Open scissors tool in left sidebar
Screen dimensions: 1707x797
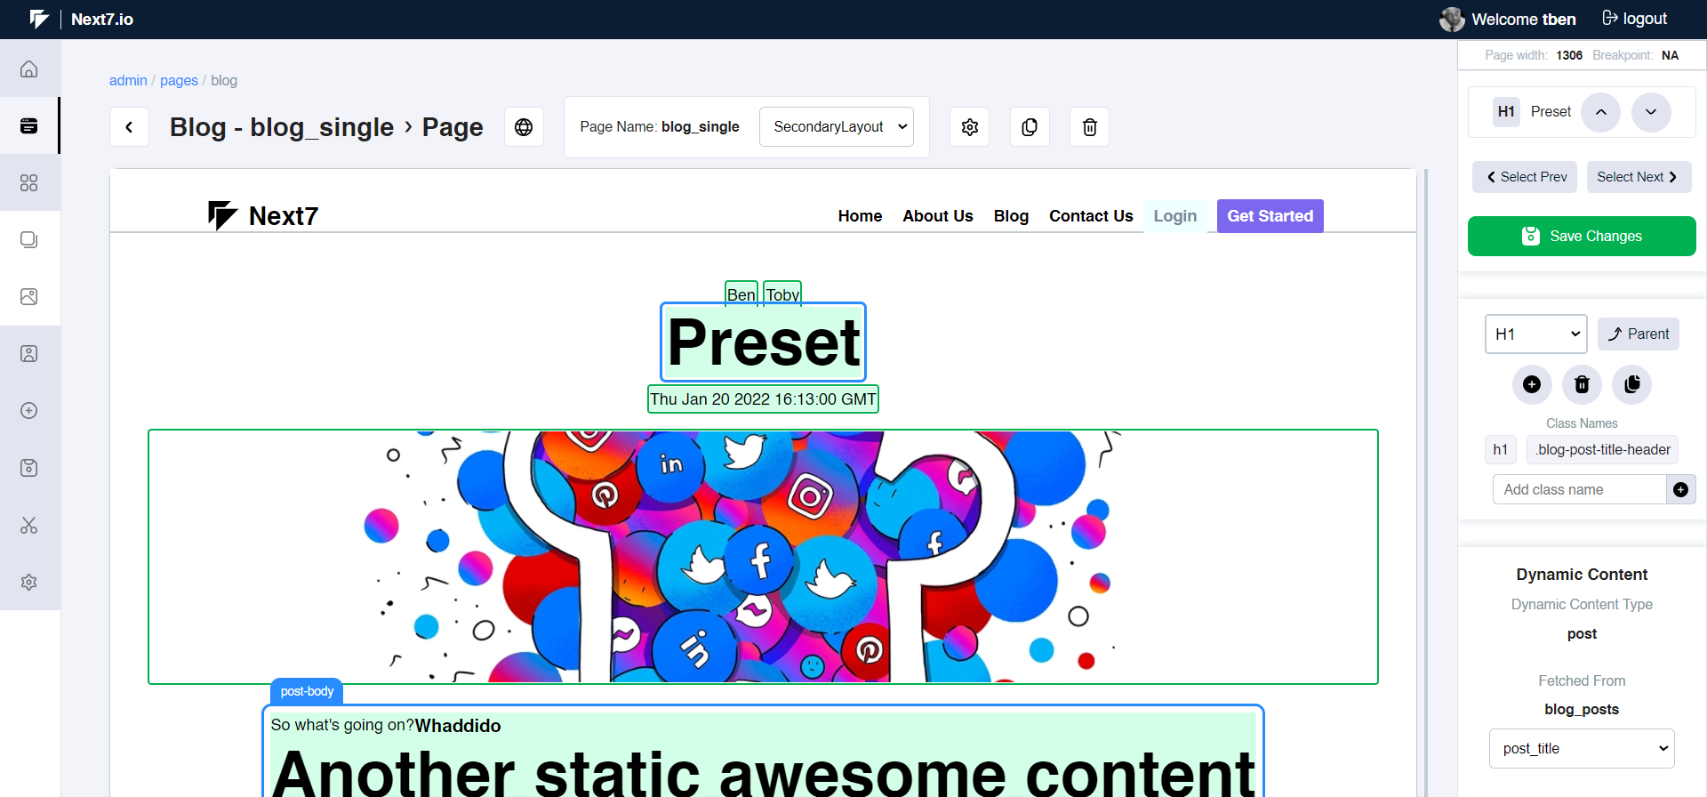(x=29, y=525)
